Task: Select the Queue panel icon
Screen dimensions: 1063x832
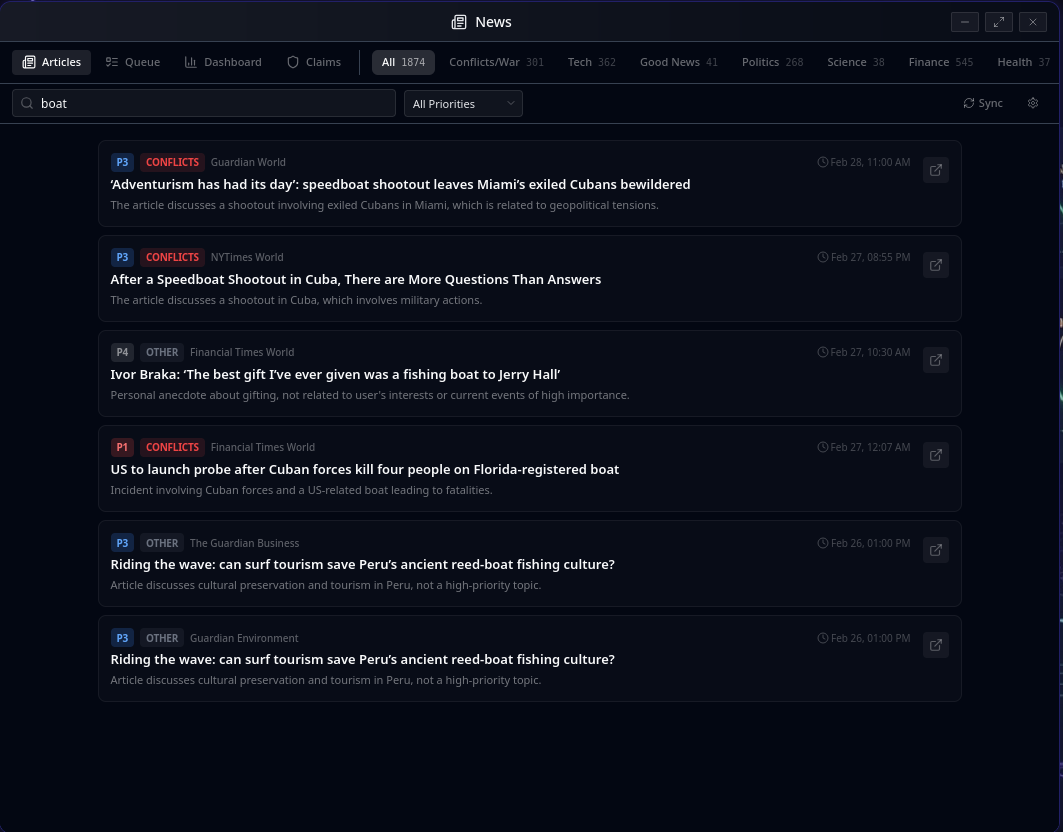Action: (111, 62)
